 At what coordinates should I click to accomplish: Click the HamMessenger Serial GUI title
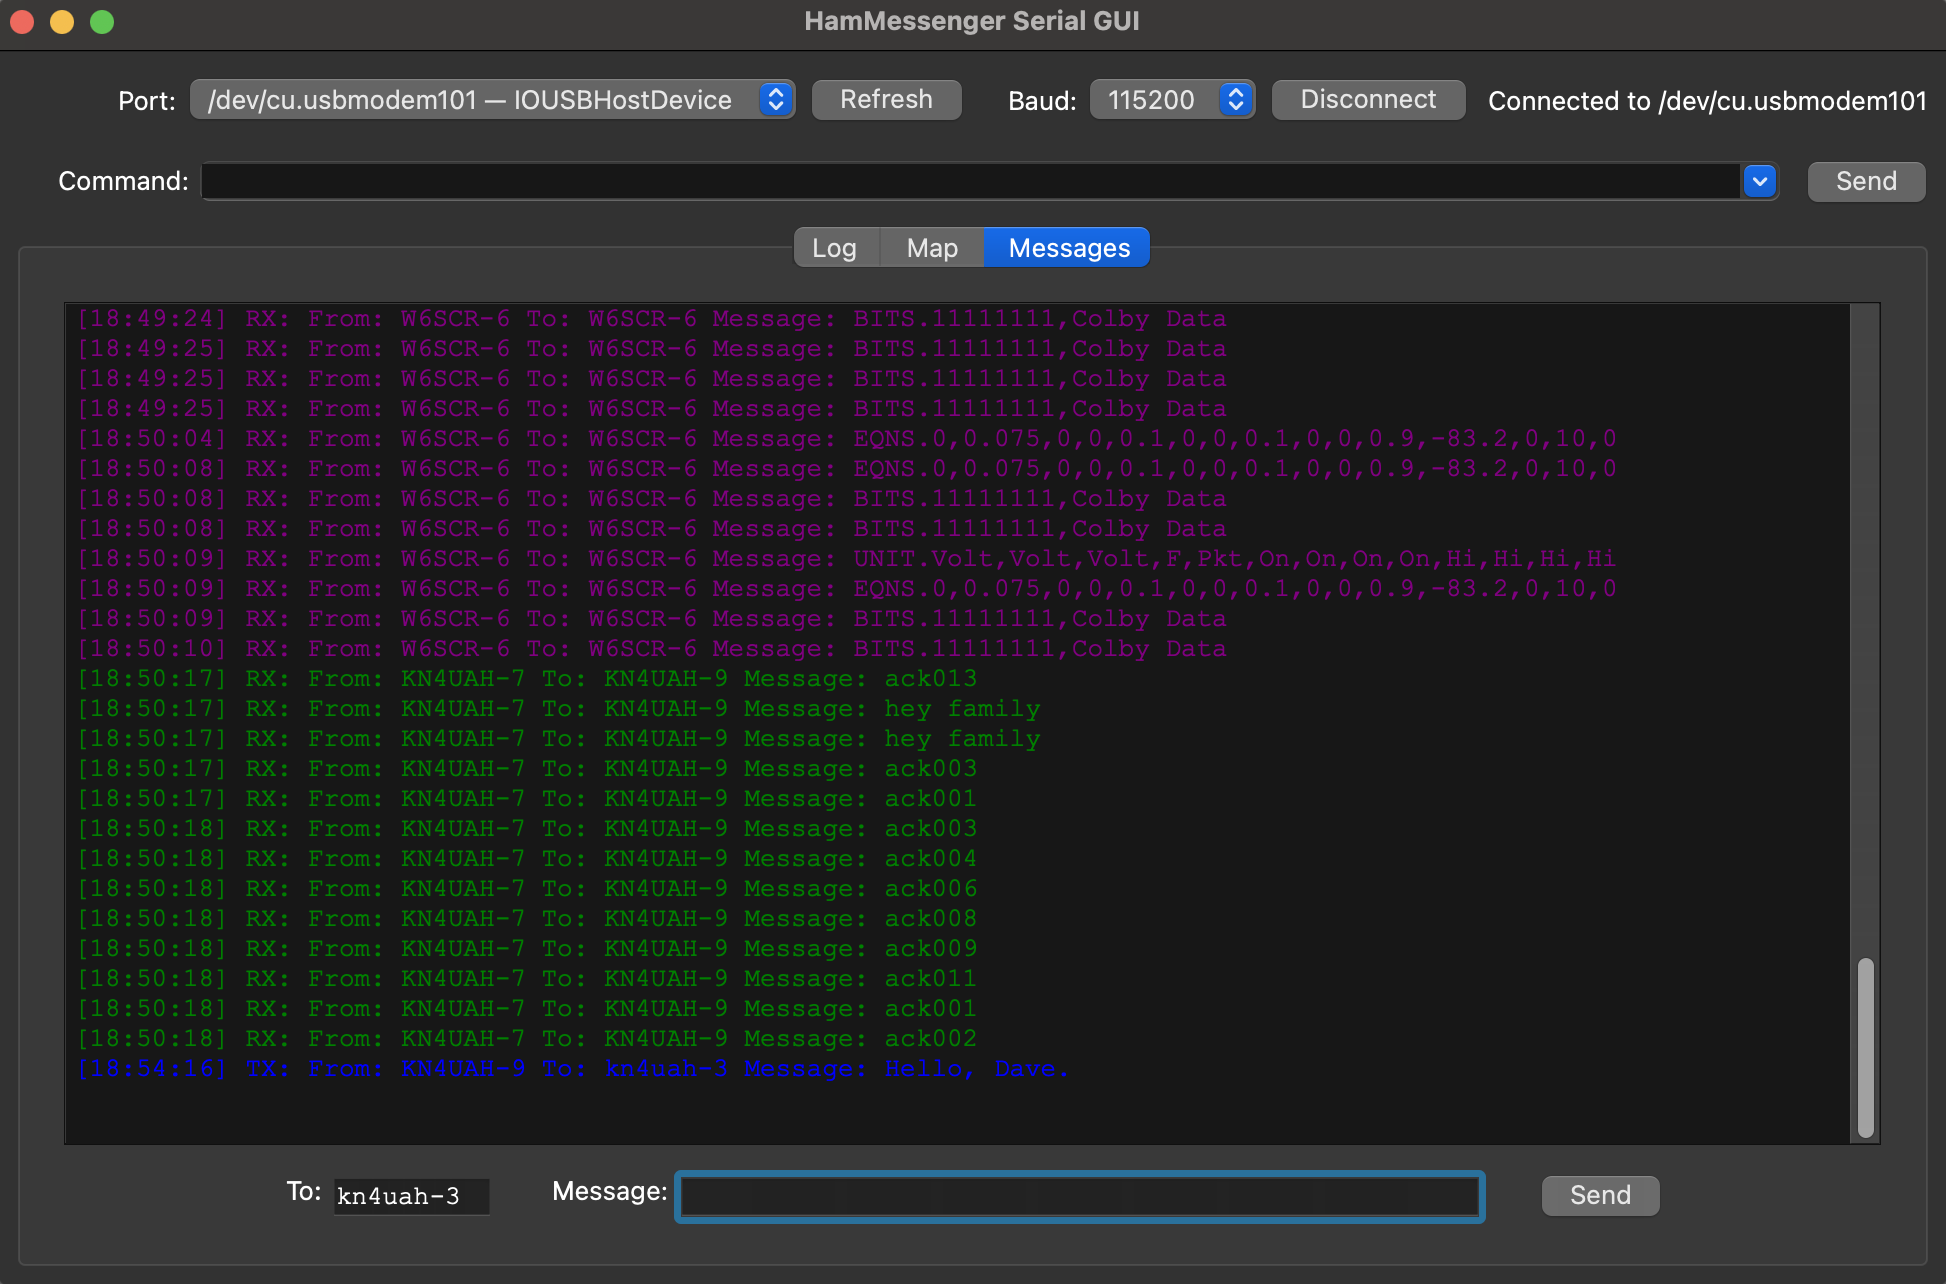pos(972,21)
